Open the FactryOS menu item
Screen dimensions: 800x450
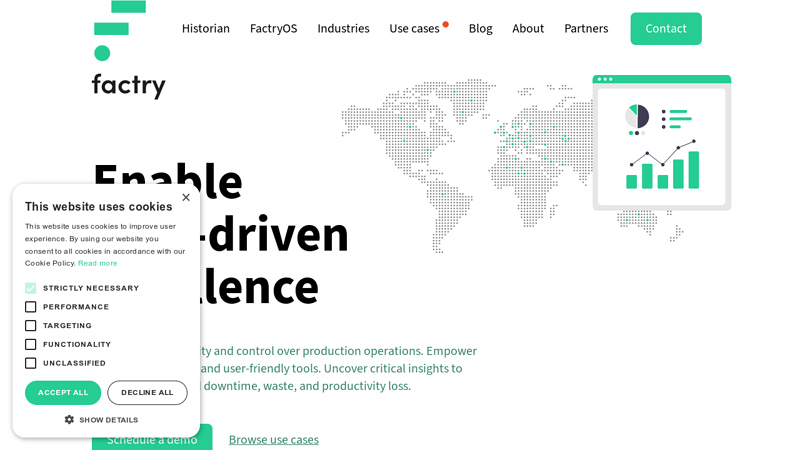pyautogui.click(x=273, y=29)
